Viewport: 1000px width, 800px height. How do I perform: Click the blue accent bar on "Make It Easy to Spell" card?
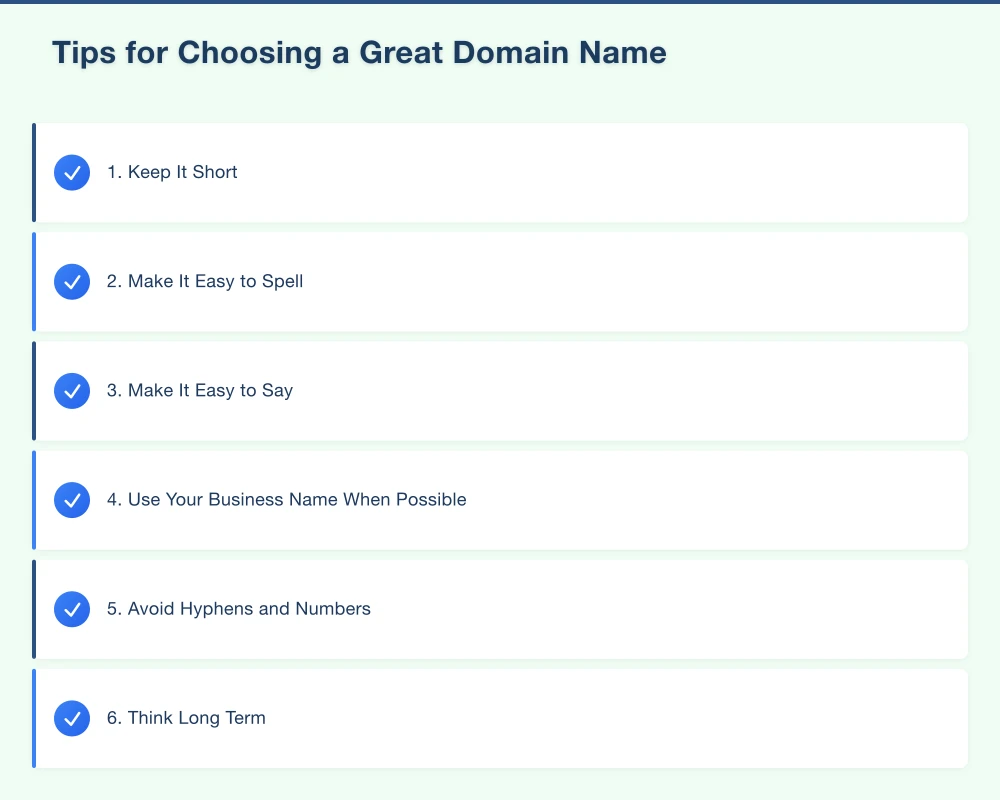(35, 281)
